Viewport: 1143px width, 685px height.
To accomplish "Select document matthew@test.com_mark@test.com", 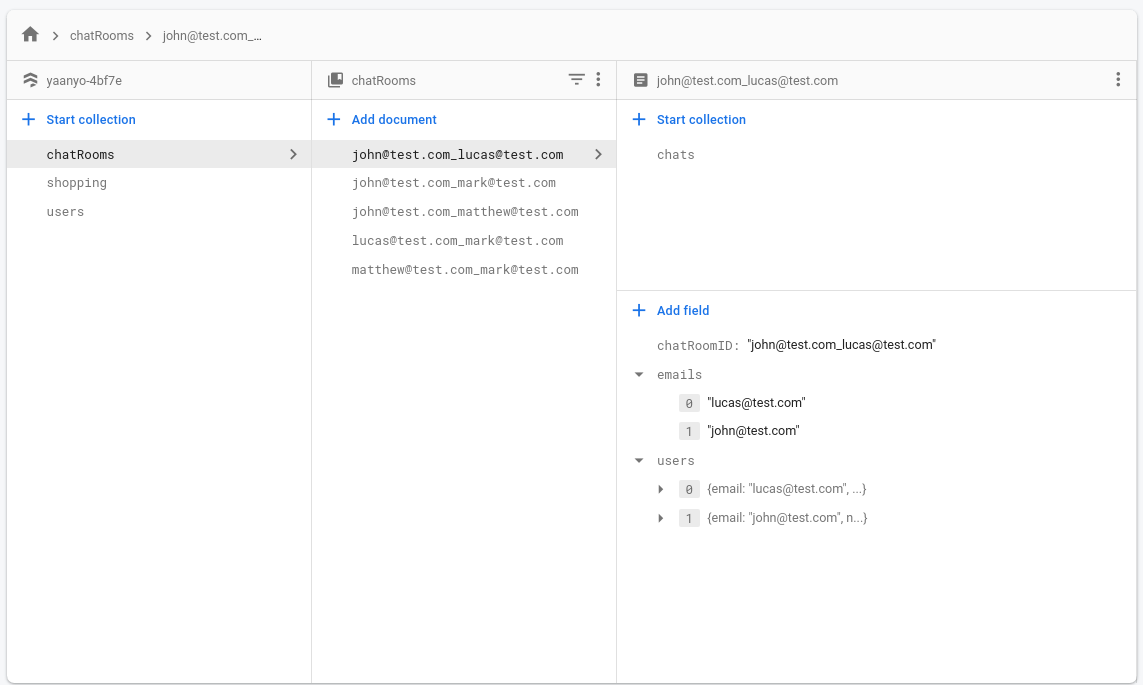I will pos(464,270).
